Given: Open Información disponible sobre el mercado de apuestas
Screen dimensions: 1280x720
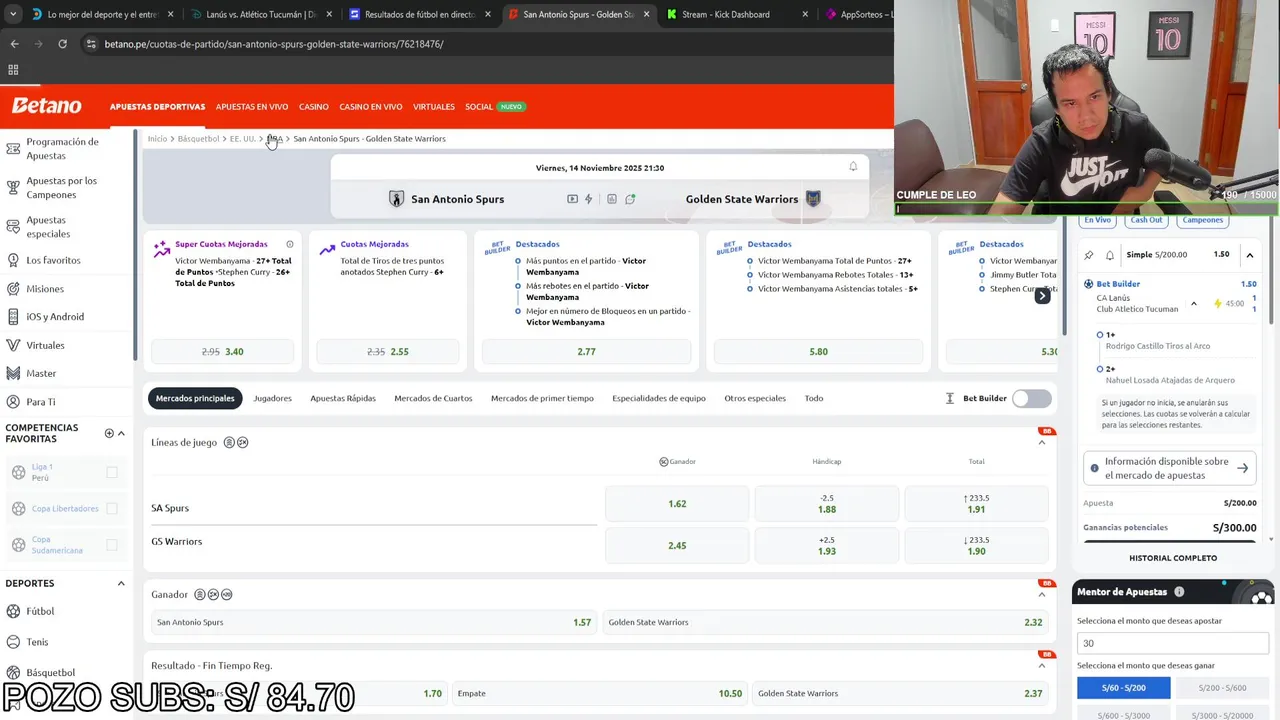Looking at the screenshot, I should [1170, 468].
